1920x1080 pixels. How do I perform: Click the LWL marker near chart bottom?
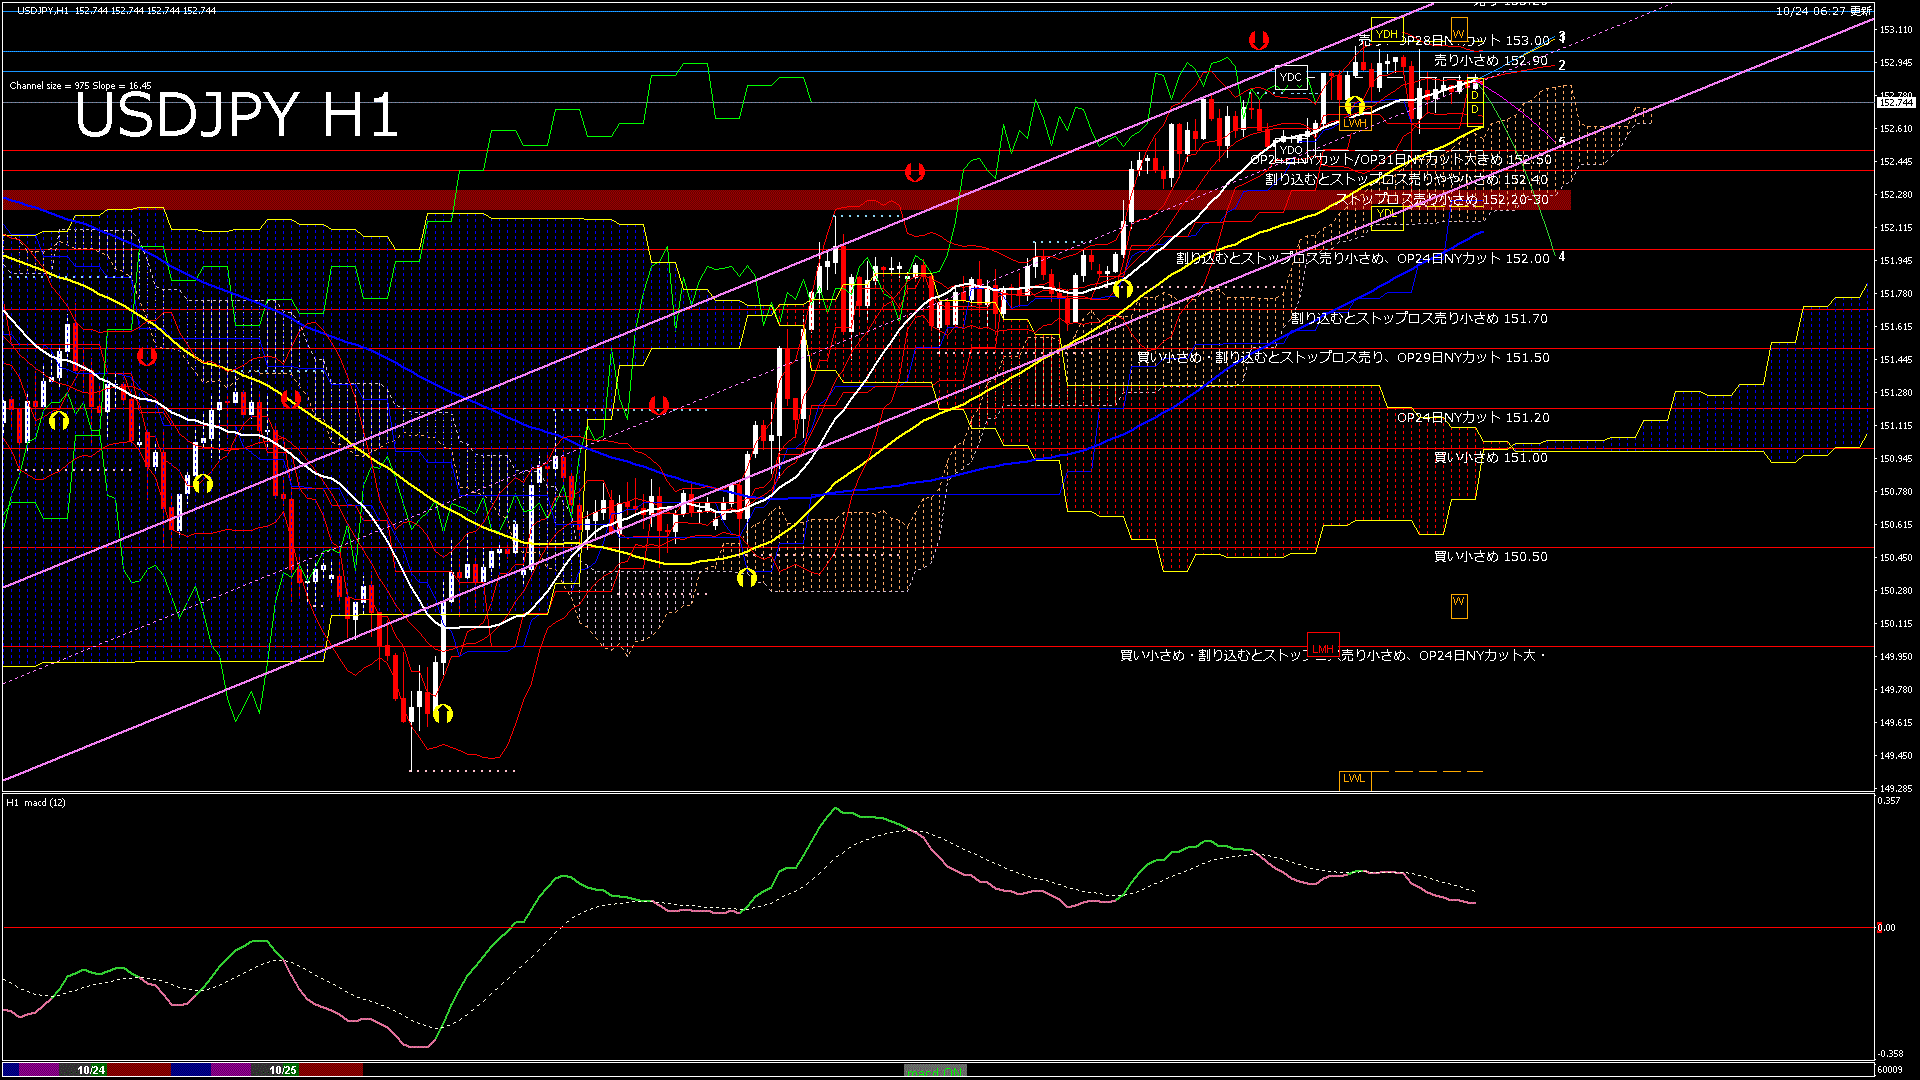click(1354, 778)
